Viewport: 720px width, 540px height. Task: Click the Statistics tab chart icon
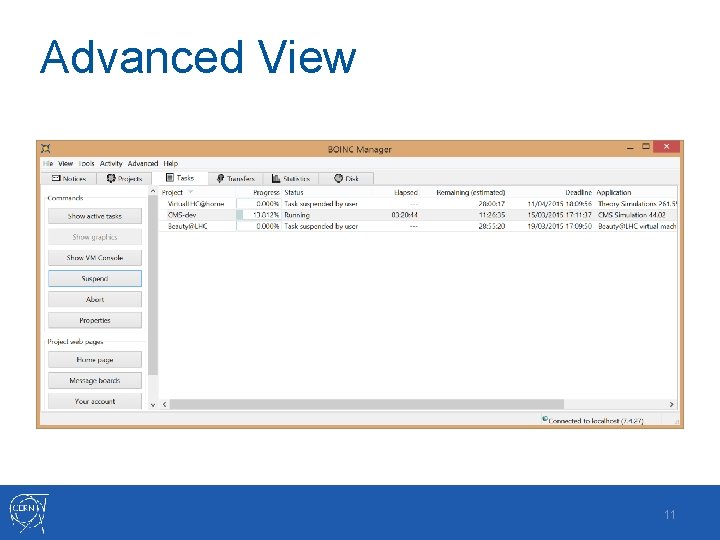tap(276, 178)
